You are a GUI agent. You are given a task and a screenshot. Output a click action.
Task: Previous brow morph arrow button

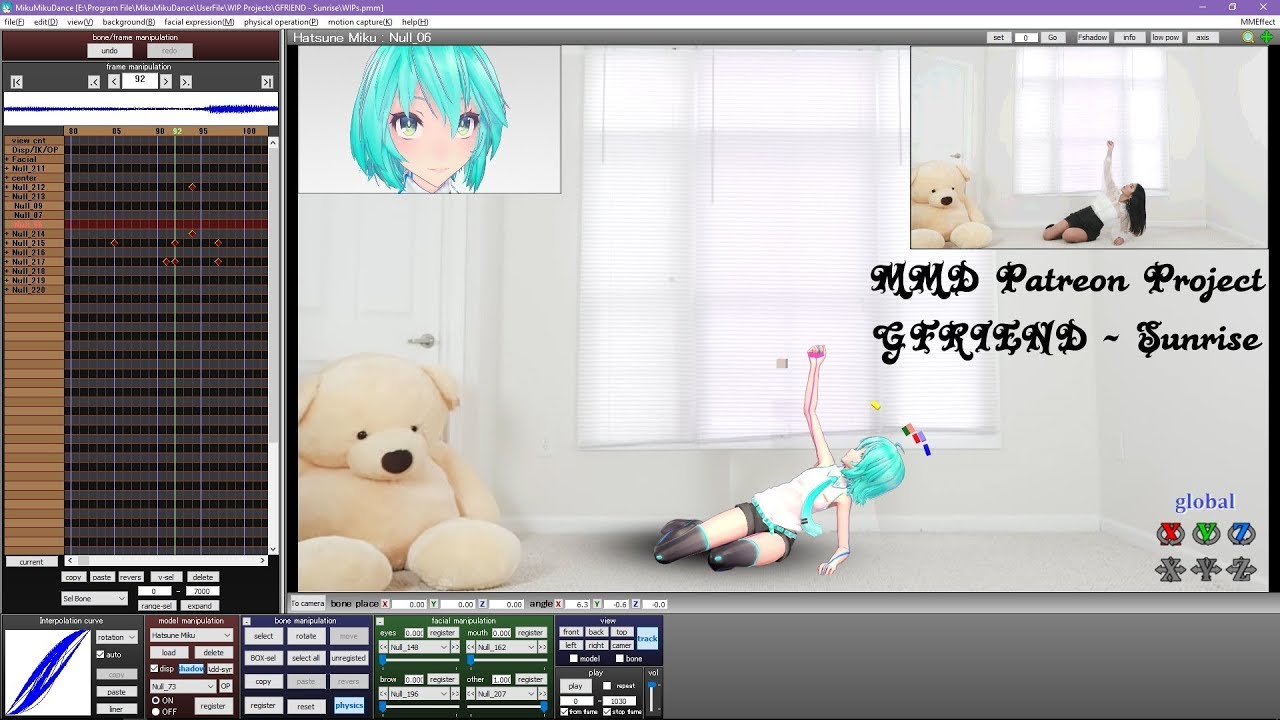pos(383,693)
